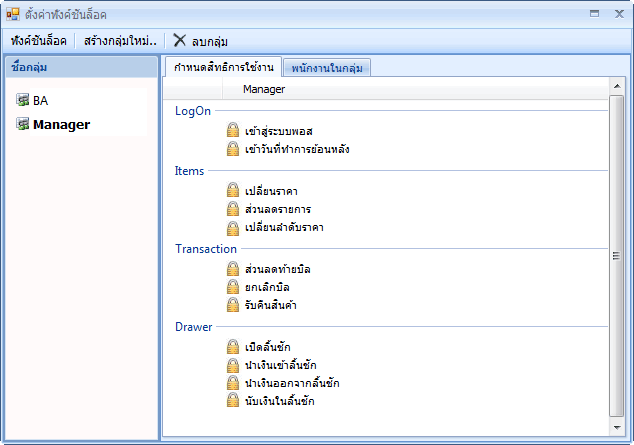Click the lock icon for รับคืนสินค้า
634x445 pixels.
click(x=233, y=305)
